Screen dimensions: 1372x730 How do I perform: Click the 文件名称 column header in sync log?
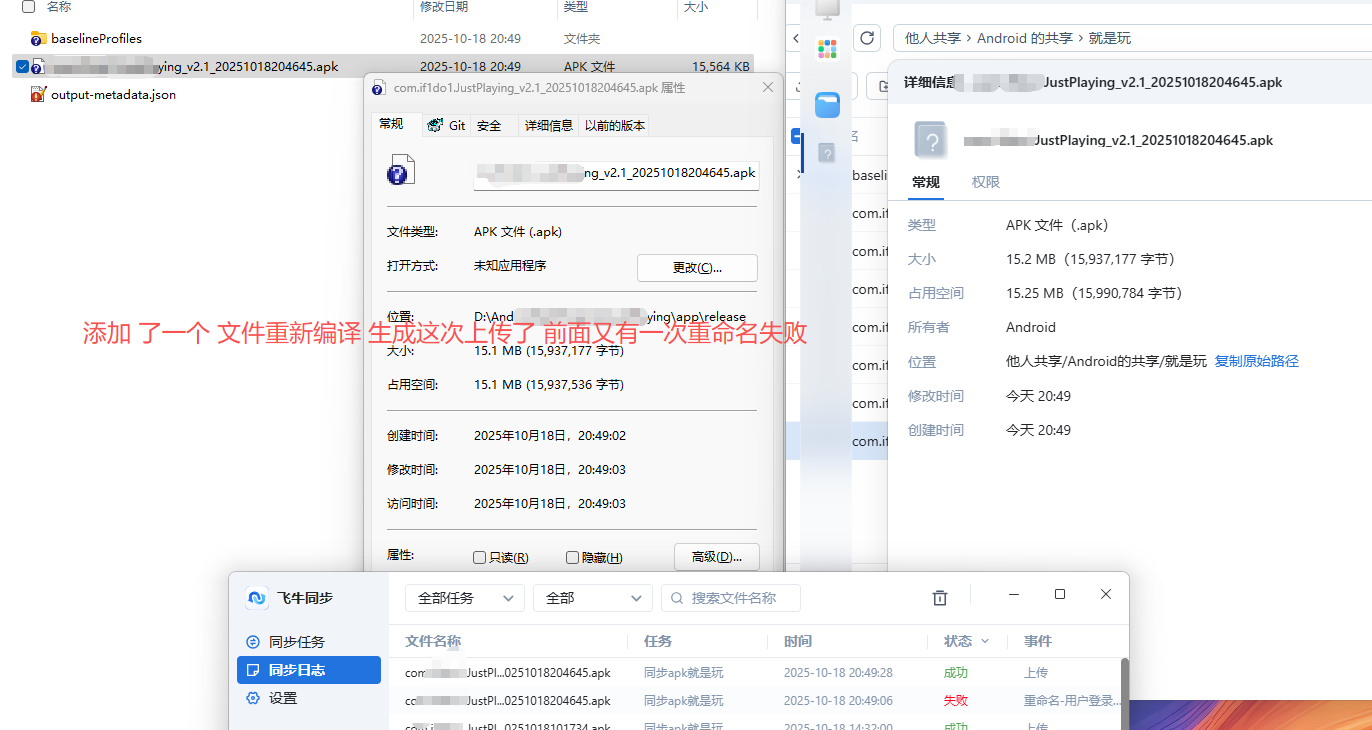433,641
